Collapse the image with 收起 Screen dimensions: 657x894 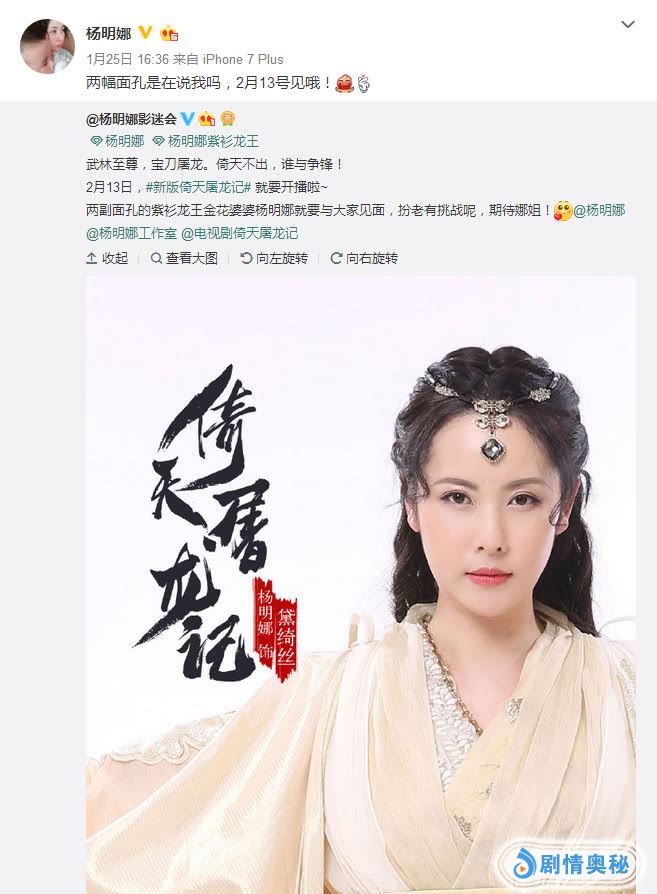[x=107, y=258]
